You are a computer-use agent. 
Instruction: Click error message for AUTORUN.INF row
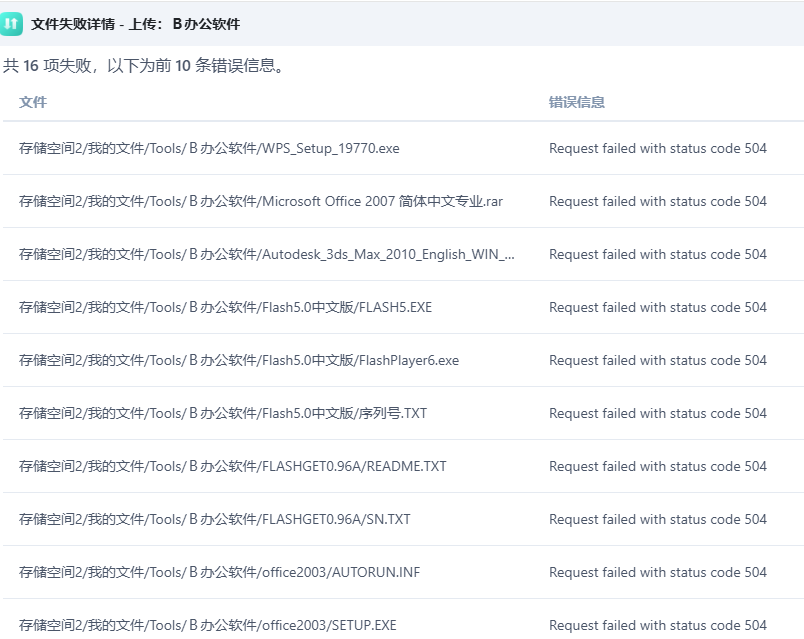[x=658, y=572]
